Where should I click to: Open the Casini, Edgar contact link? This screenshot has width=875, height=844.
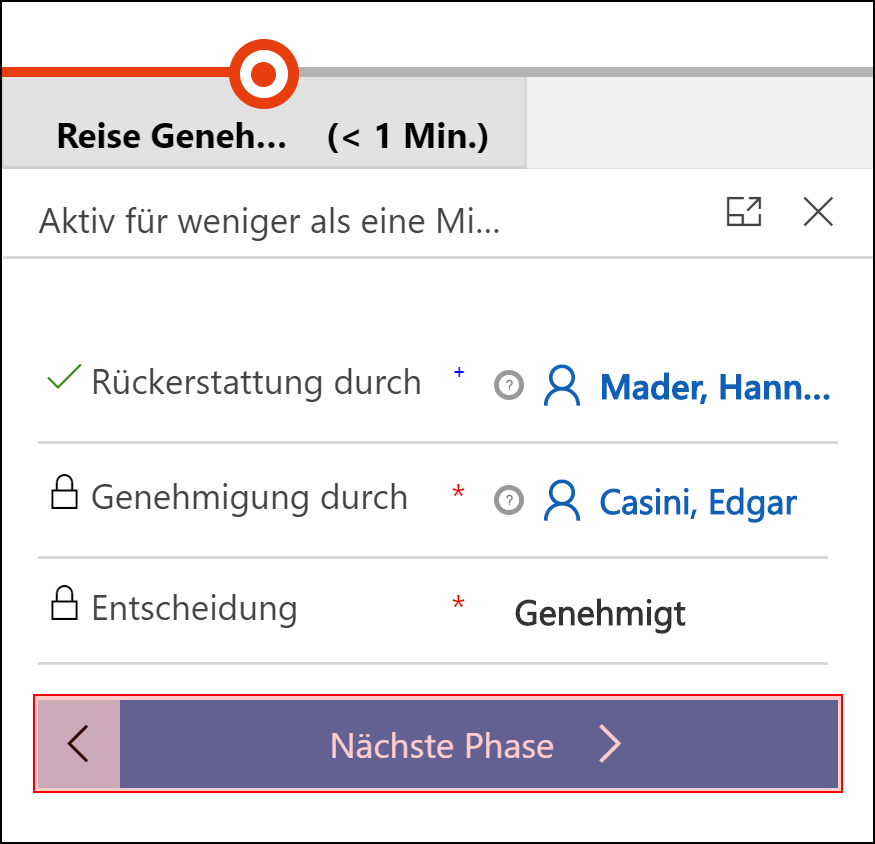click(x=698, y=502)
